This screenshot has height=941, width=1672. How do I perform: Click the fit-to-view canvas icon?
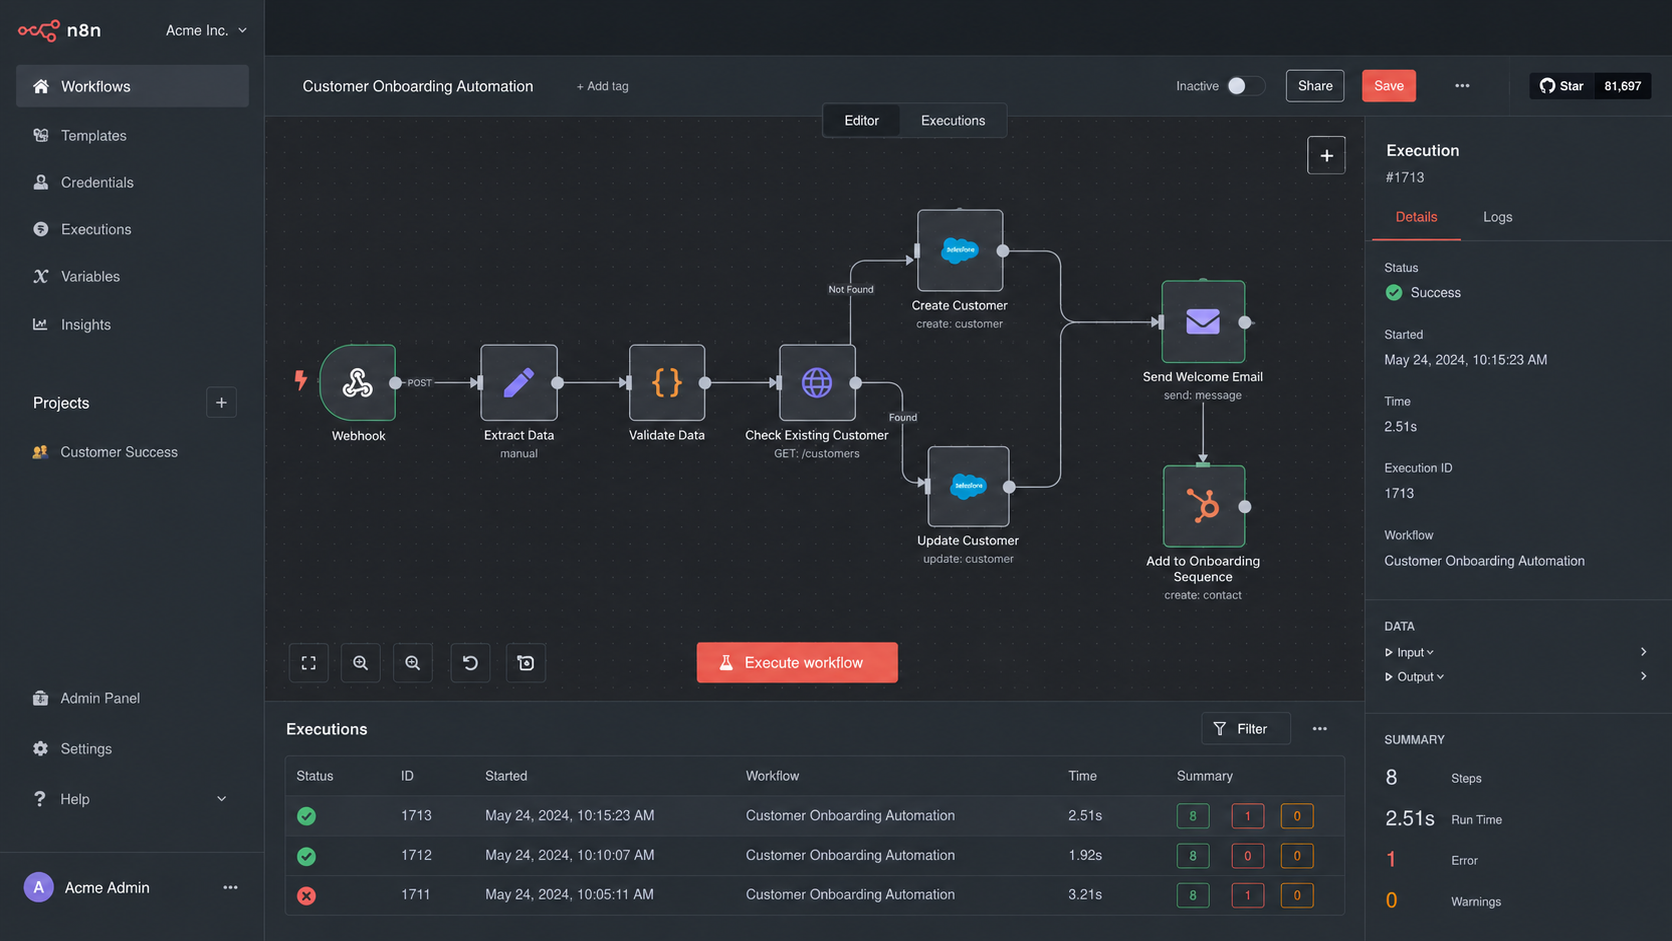coord(309,663)
